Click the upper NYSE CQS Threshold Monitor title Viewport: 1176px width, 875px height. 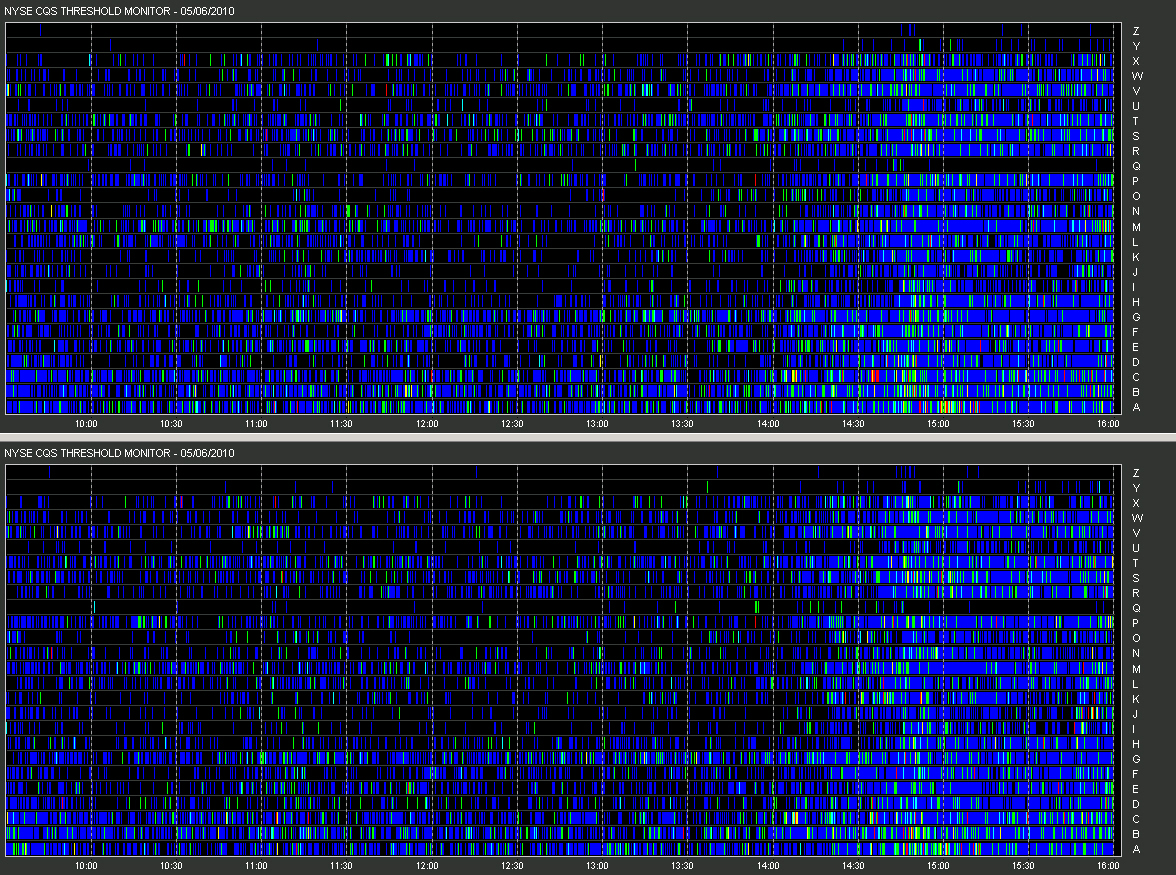[x=119, y=11]
